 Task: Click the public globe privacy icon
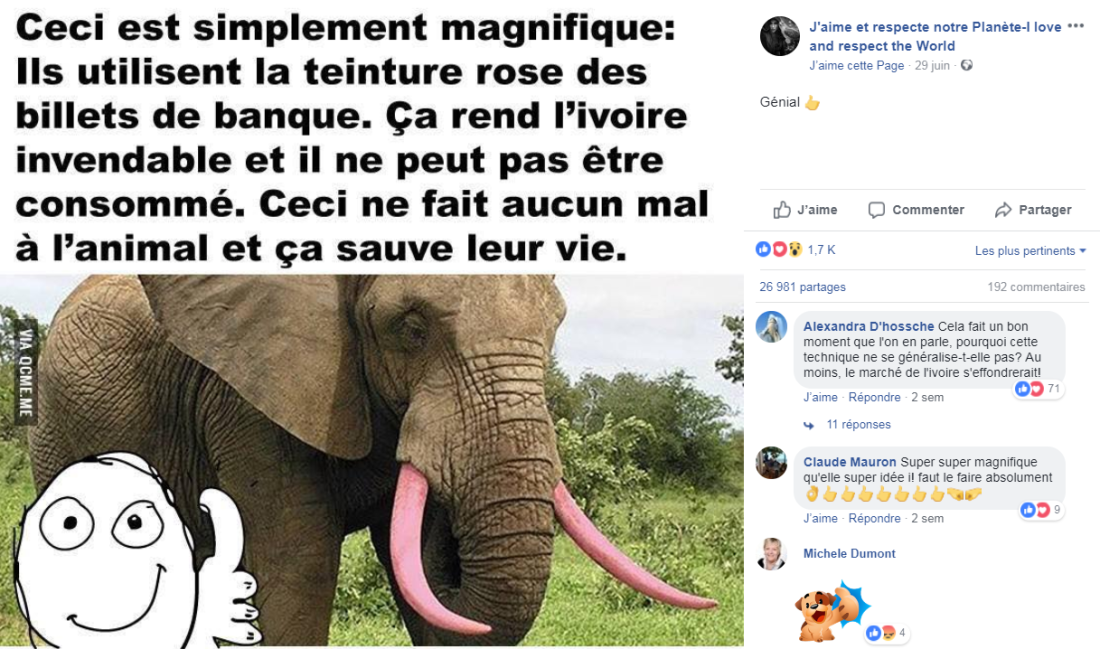click(x=967, y=65)
